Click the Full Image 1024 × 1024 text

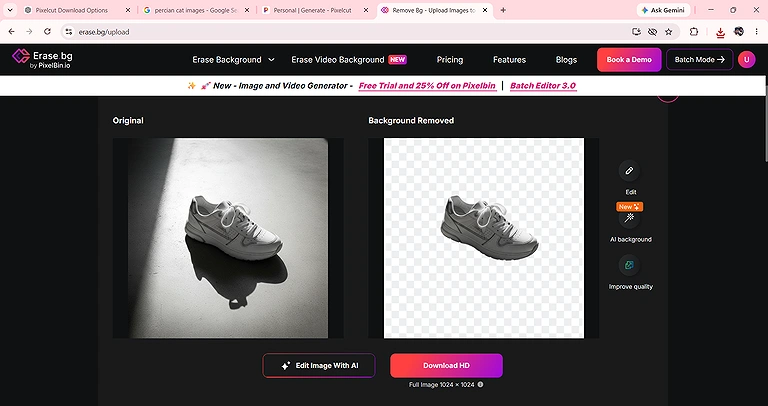point(442,385)
